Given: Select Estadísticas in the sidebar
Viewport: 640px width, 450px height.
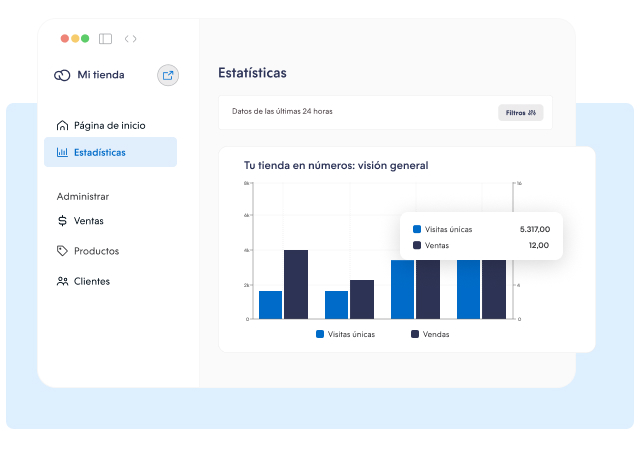Looking at the screenshot, I should (110, 152).
